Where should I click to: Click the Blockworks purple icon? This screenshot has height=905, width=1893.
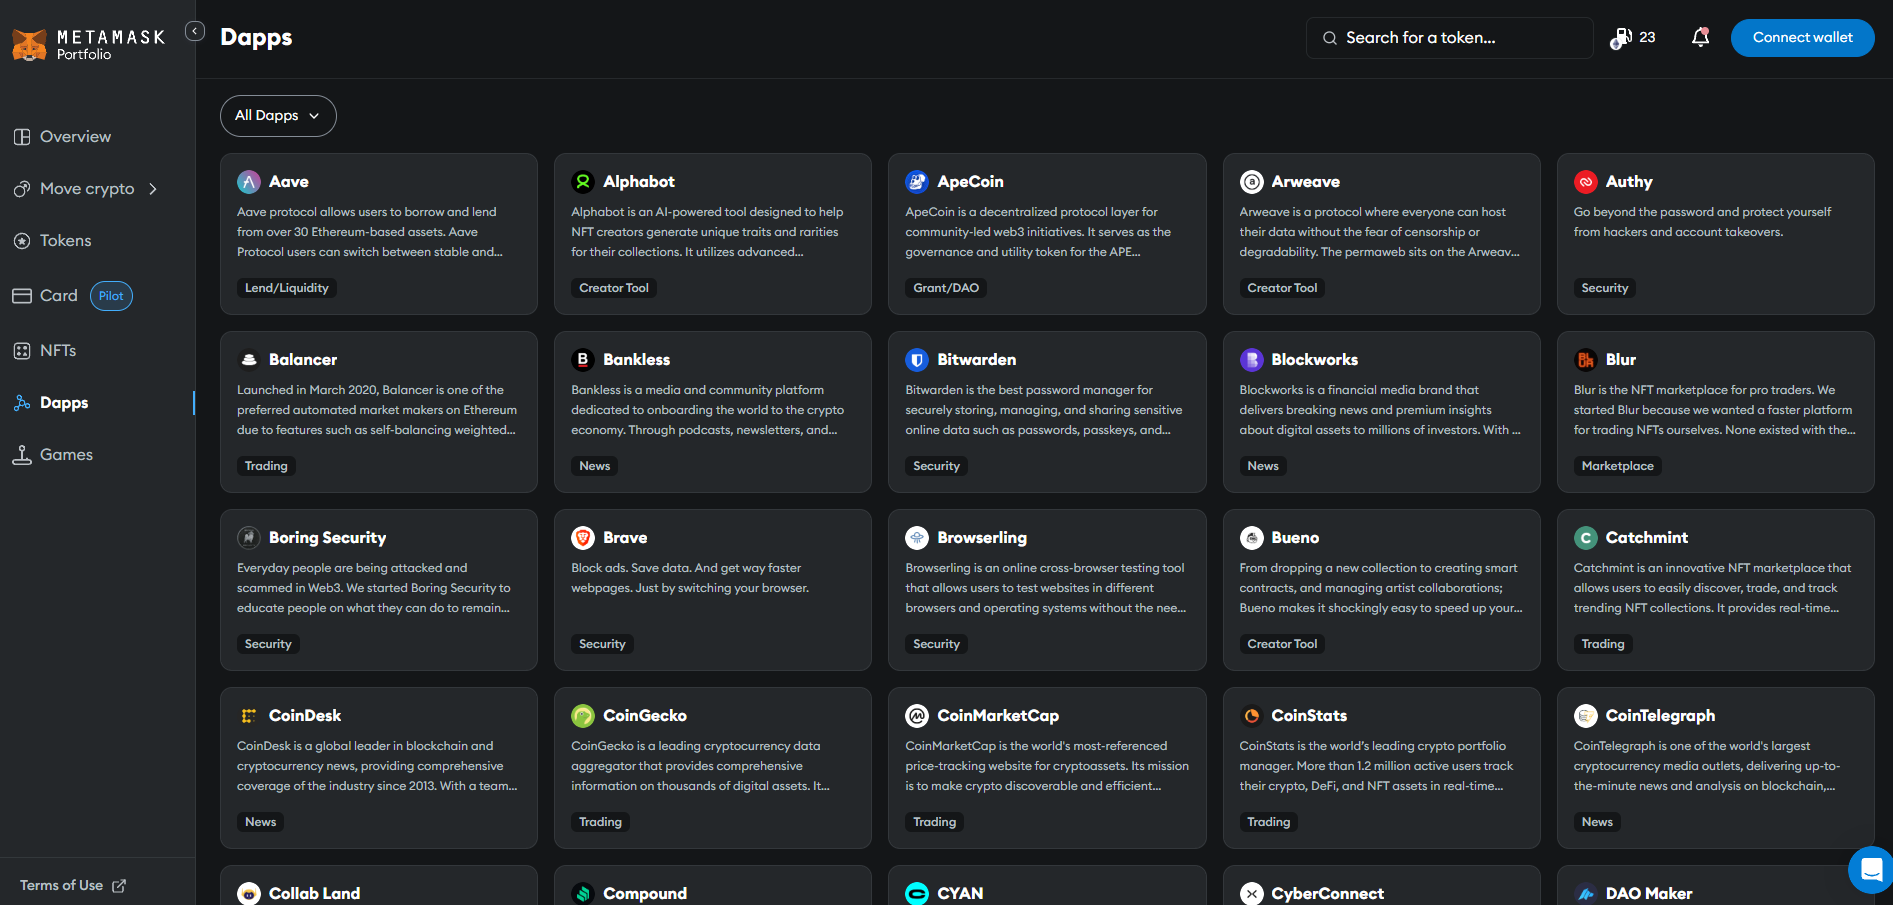point(1251,359)
